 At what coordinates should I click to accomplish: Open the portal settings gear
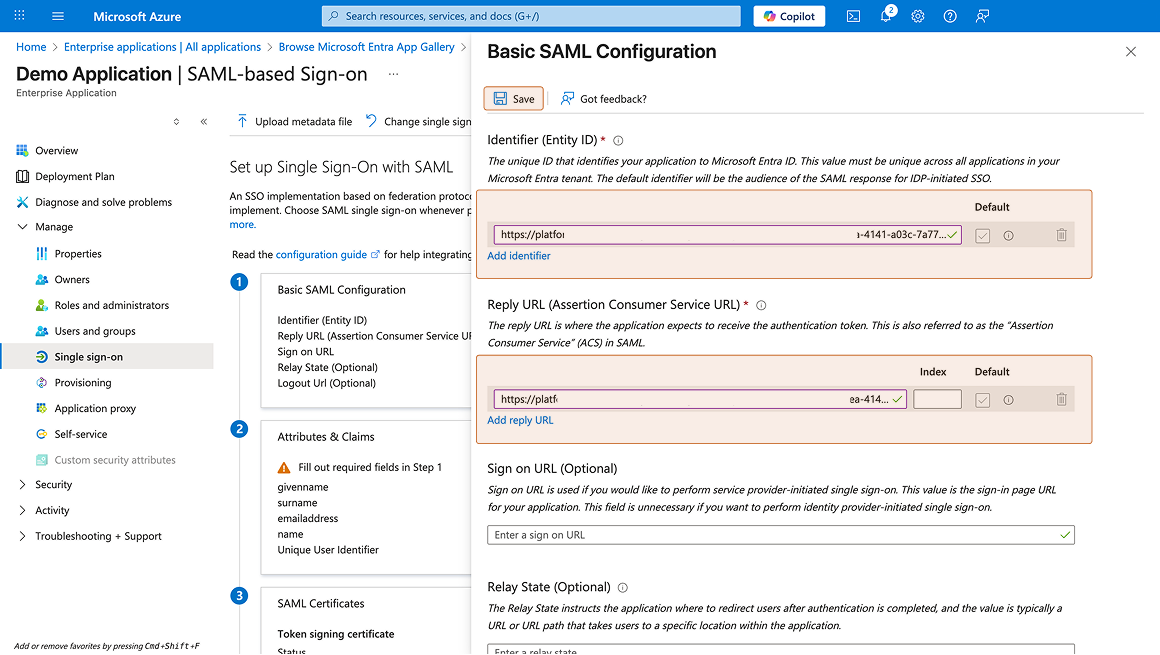point(917,16)
